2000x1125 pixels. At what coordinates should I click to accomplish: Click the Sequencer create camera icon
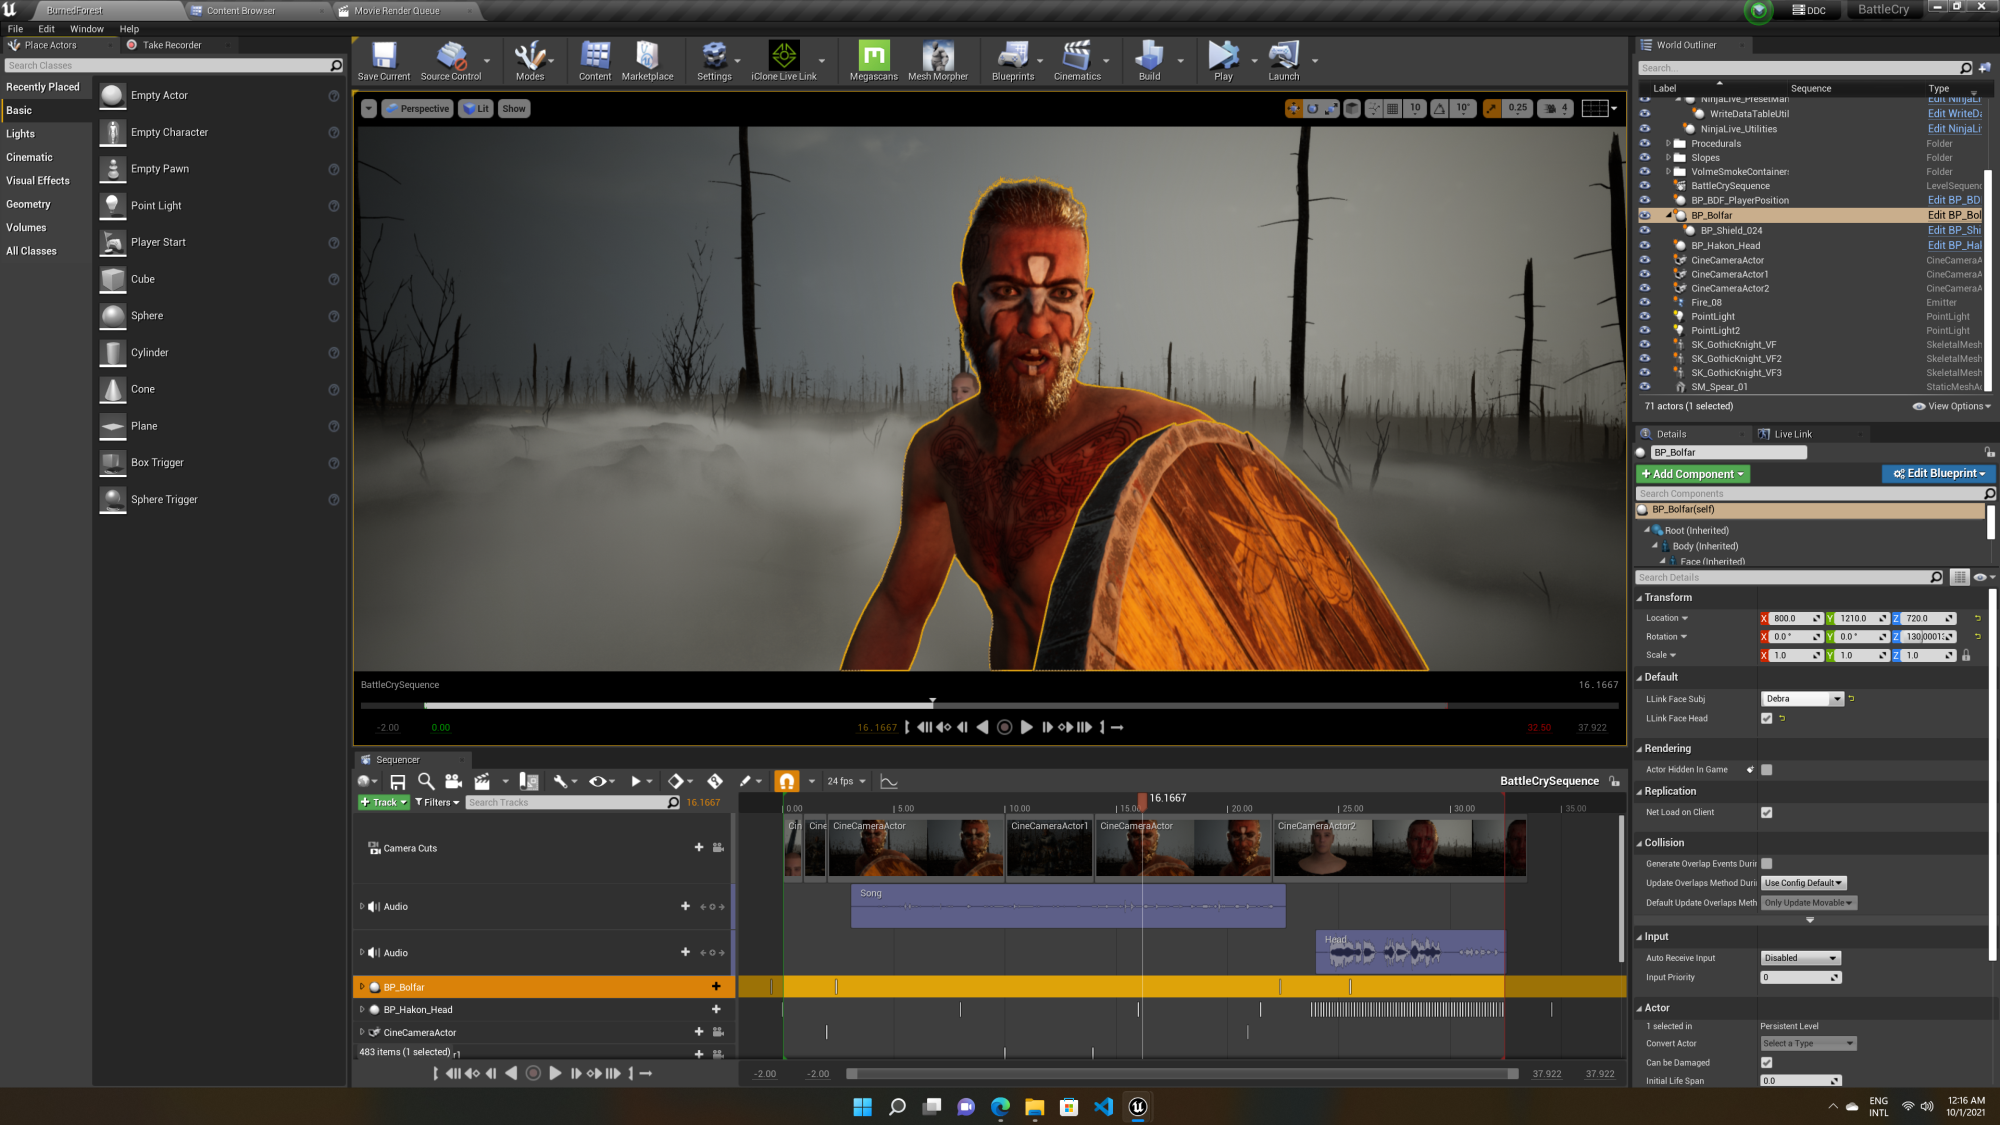coord(453,781)
